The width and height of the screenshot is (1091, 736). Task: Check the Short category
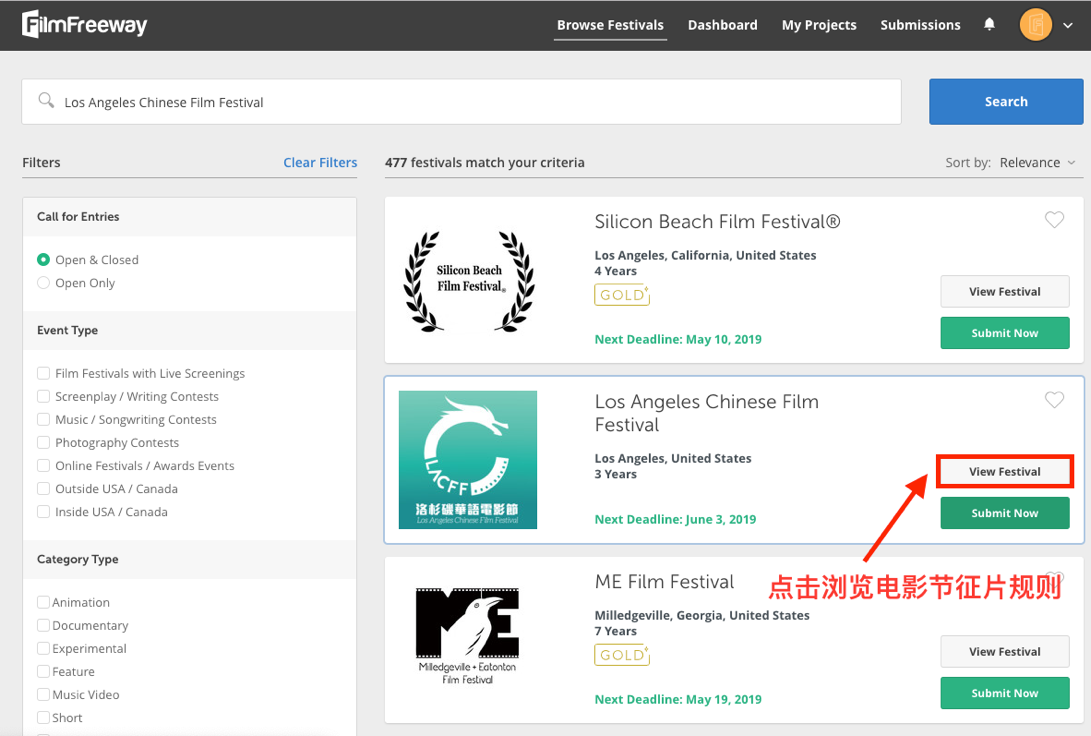[x=43, y=717]
